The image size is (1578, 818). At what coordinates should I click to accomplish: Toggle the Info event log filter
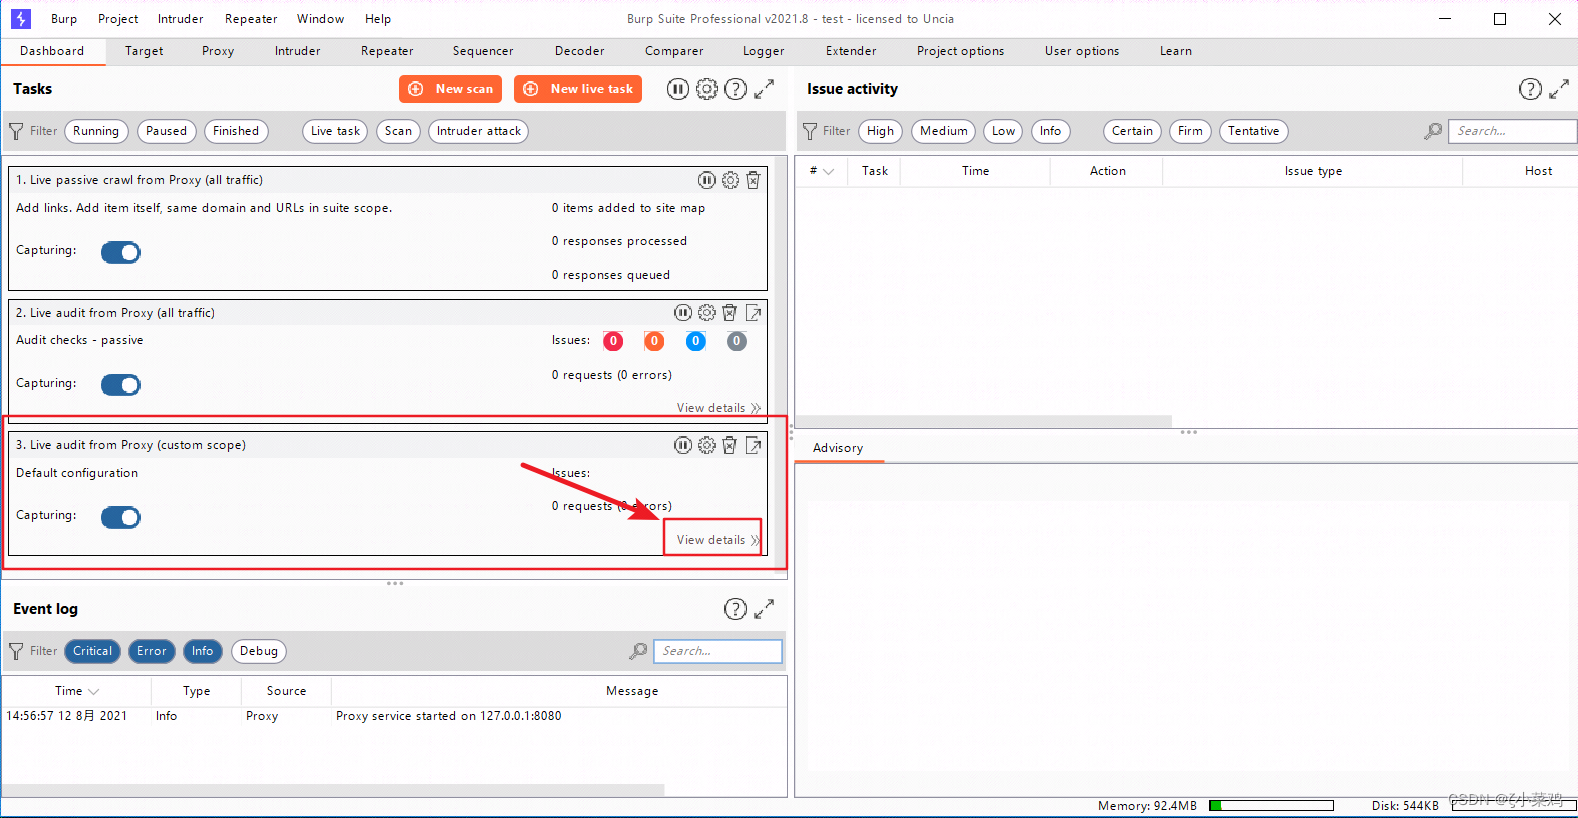[x=203, y=651]
